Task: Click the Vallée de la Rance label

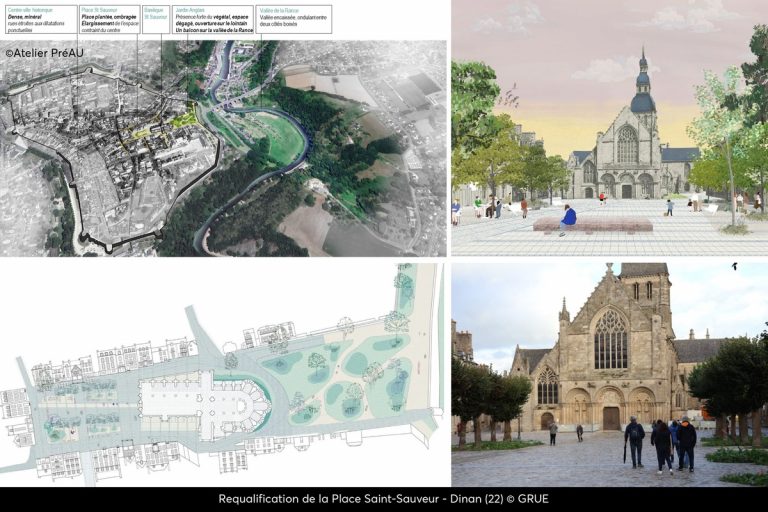Action: coord(293,20)
